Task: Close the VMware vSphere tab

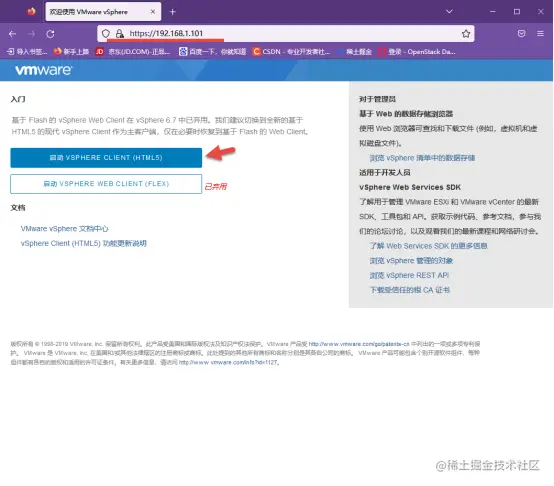Action: pos(153,12)
